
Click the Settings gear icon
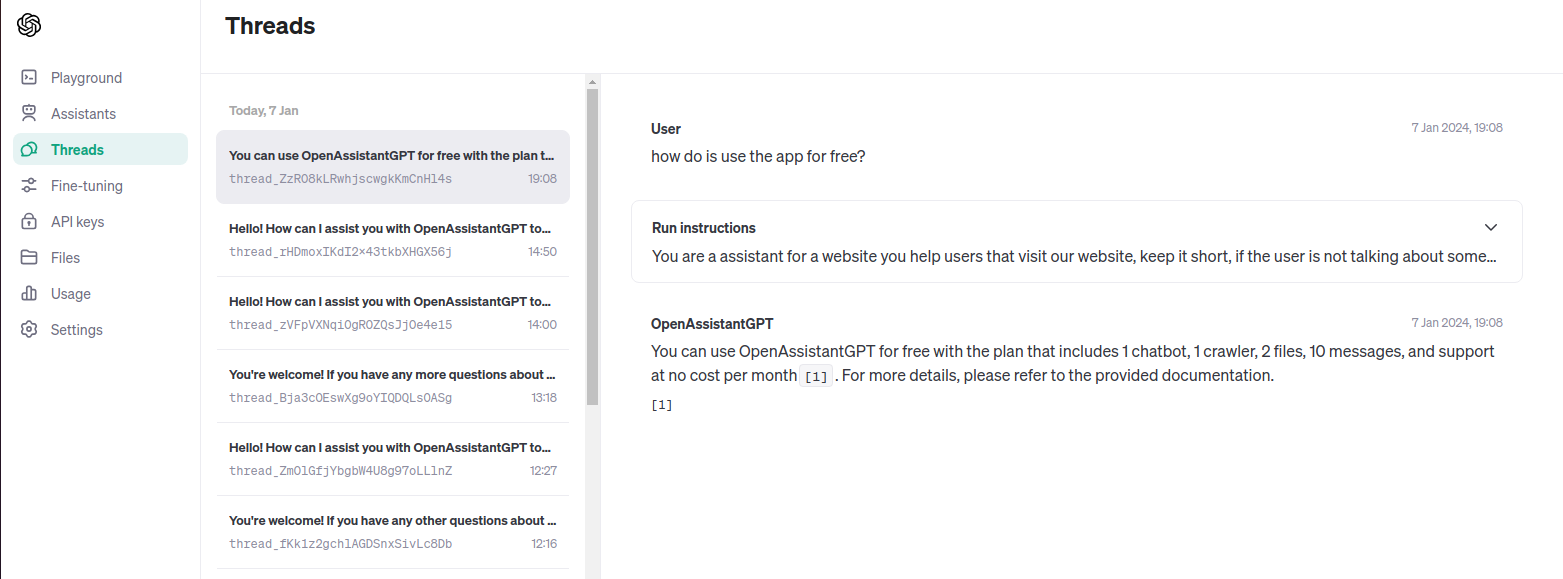tap(30, 330)
